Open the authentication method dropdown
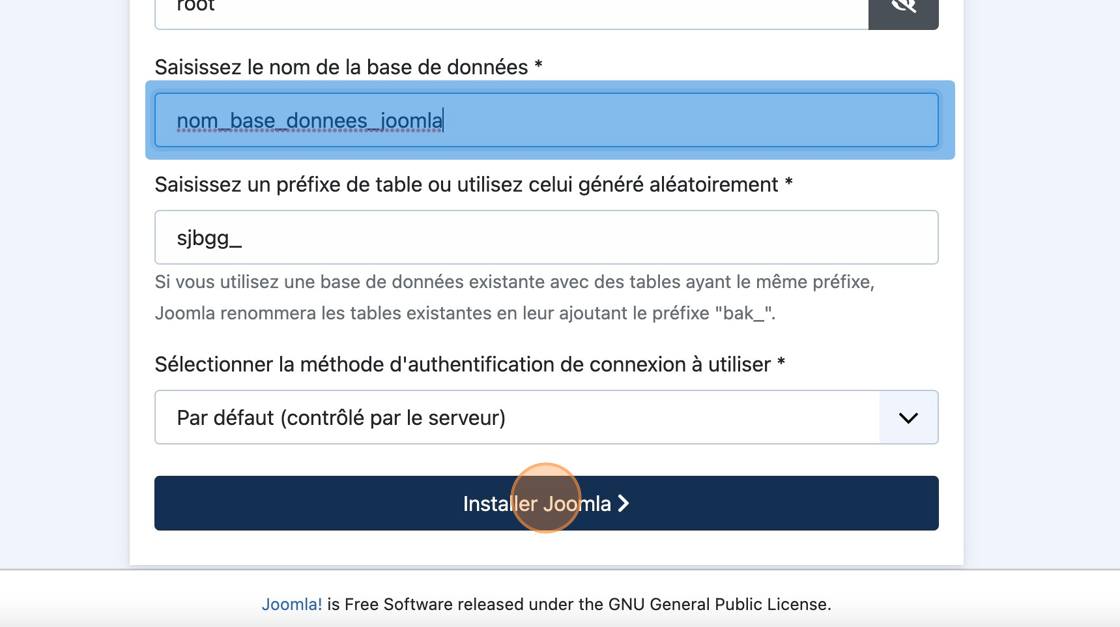 point(516,418)
